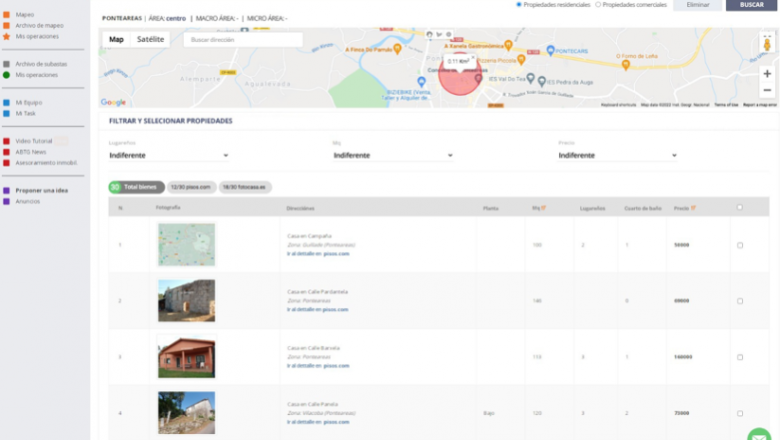Open the green mail chat bubble
This screenshot has height=440, width=780.
[762, 433]
